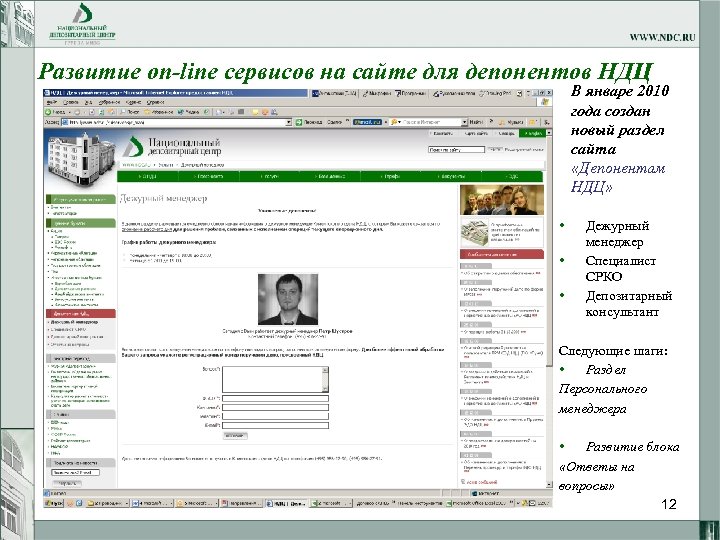The width and height of the screenshot is (720, 540).
Task: Click the Start button on the taskbar
Action: pyautogui.click(x=53, y=503)
